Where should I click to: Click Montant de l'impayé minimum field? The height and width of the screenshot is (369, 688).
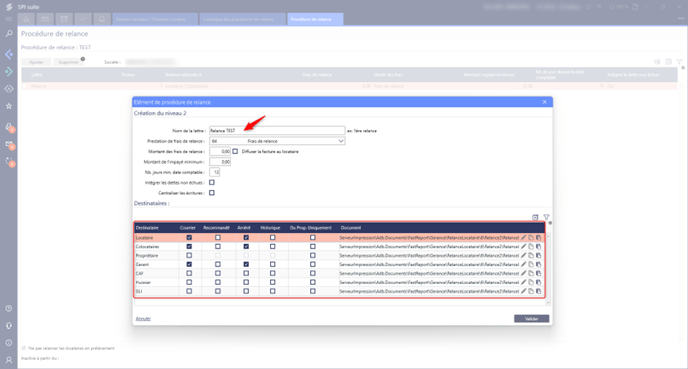coord(220,162)
